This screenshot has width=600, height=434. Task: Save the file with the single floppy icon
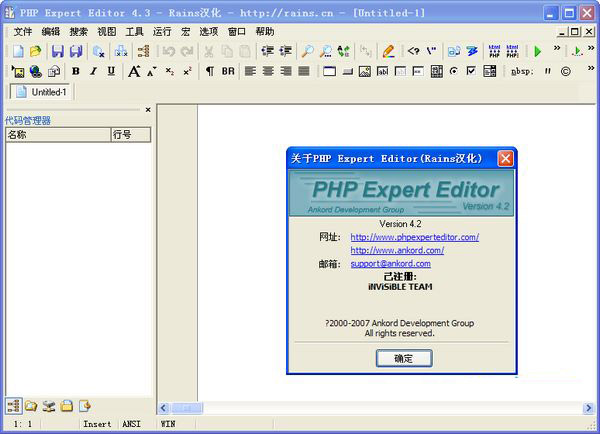(58, 51)
